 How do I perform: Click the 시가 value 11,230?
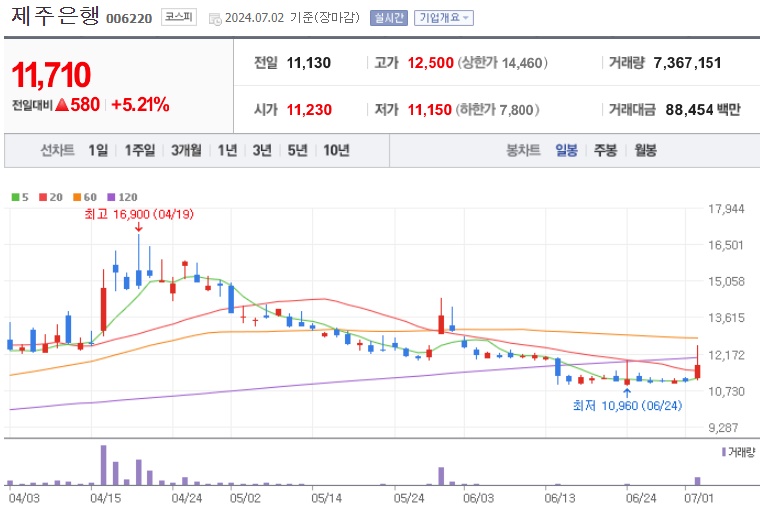tap(309, 110)
